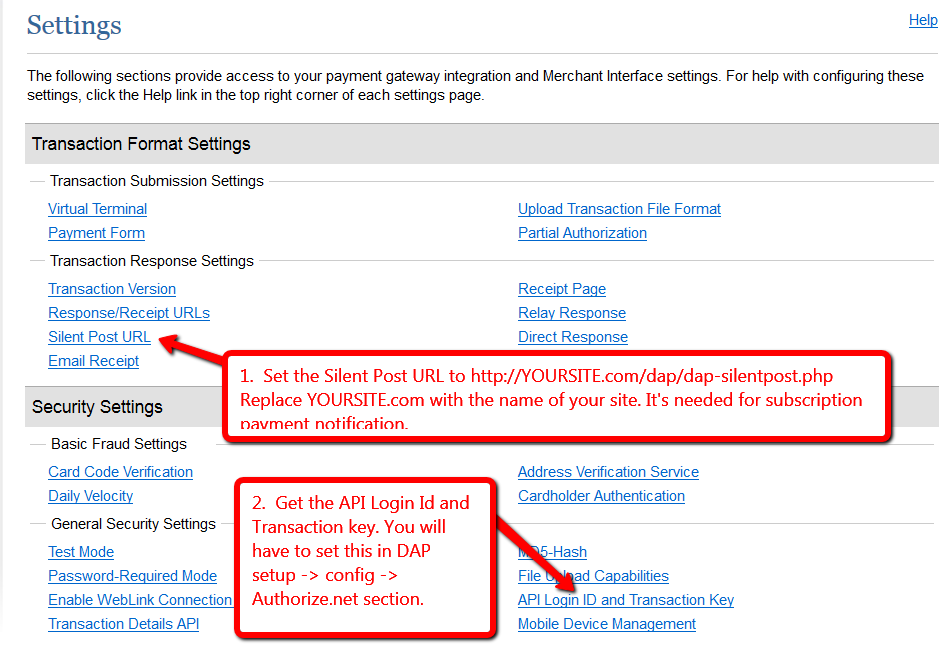This screenshot has width=942, height=648.
Task: Open the Help page
Action: [923, 20]
